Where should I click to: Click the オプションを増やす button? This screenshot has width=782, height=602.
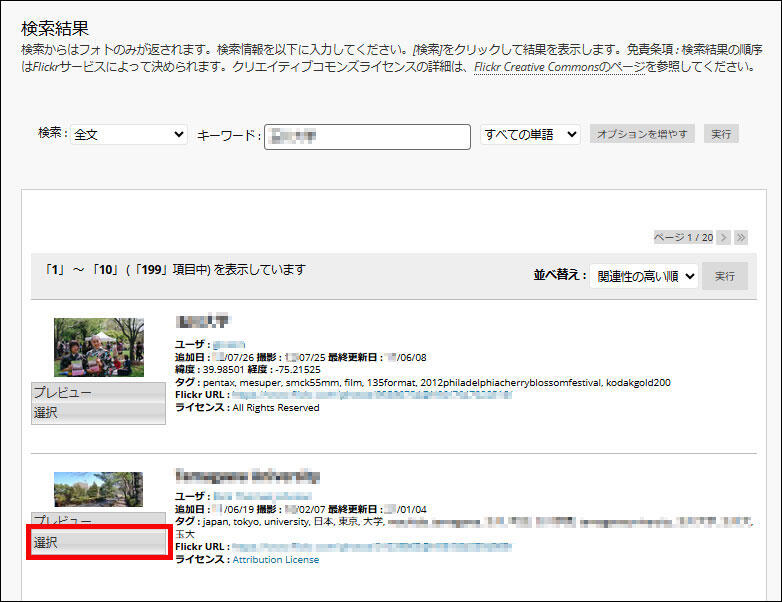tap(642, 134)
